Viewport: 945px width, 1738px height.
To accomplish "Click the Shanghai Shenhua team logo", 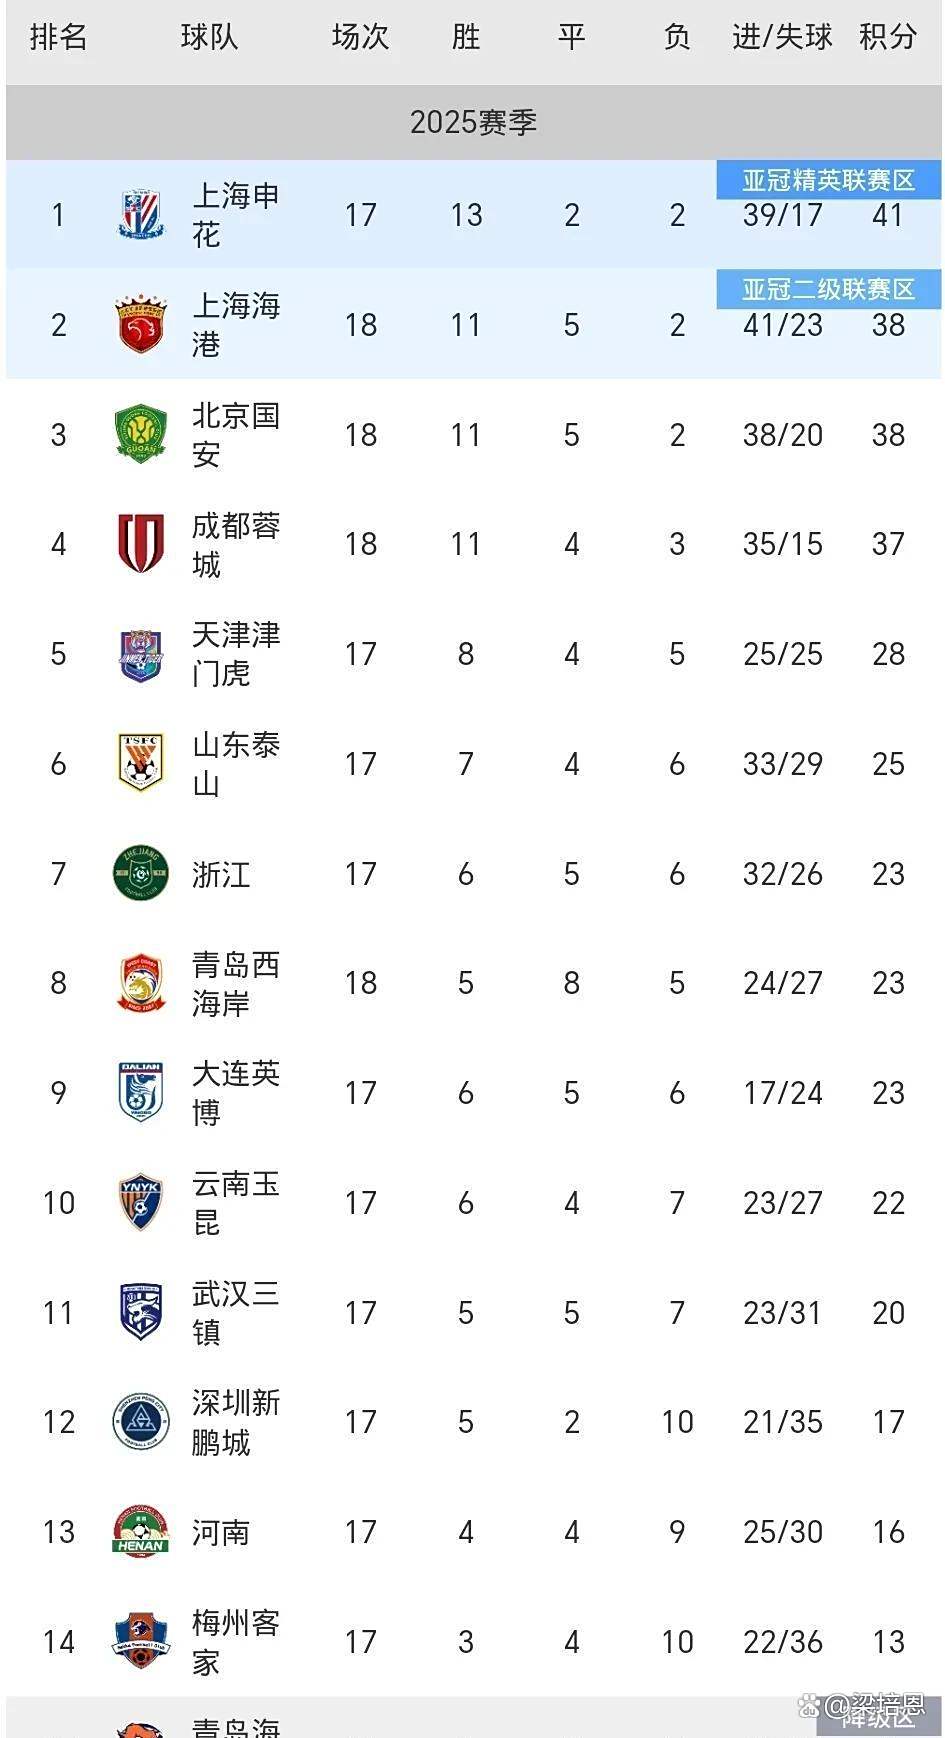I will [140, 215].
